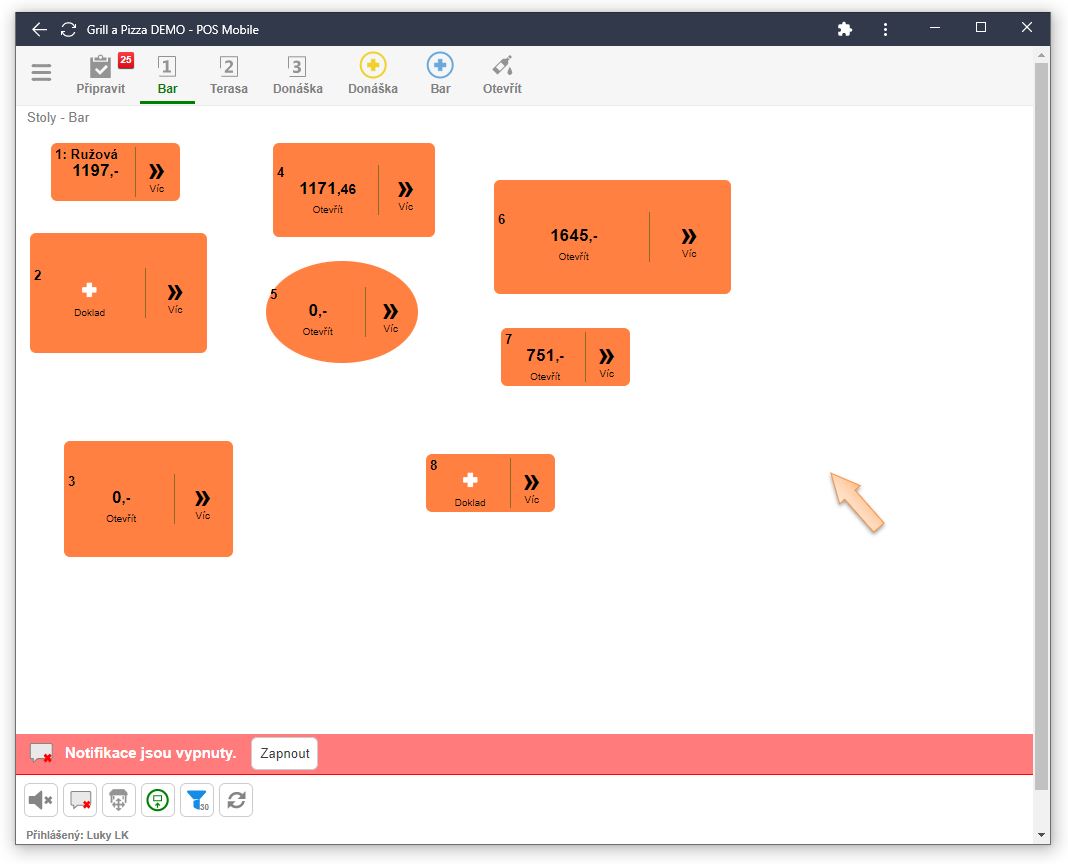Click the table move arrows icon
Screen dimensions: 1068x868
(x=119, y=800)
